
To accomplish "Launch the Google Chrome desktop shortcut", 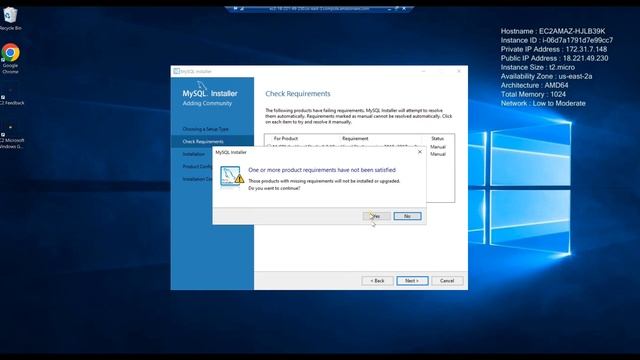I will 10,58.
